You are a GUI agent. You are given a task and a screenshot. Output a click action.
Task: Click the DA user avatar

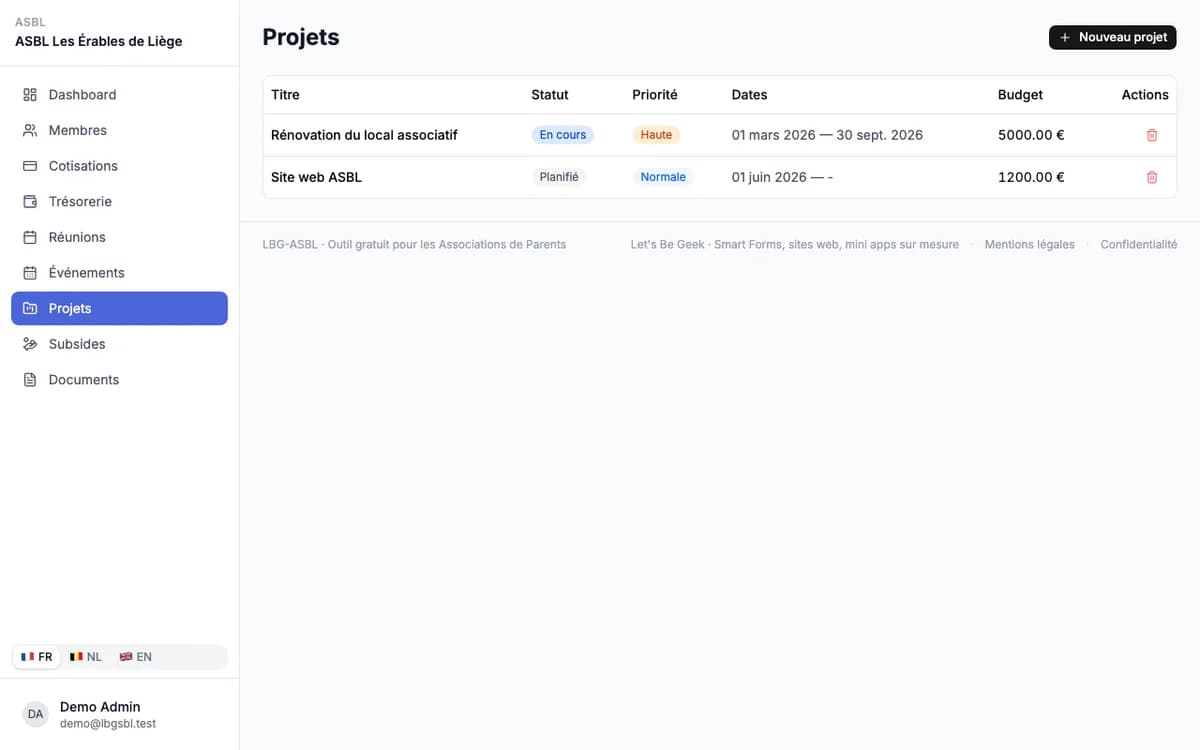pos(36,714)
